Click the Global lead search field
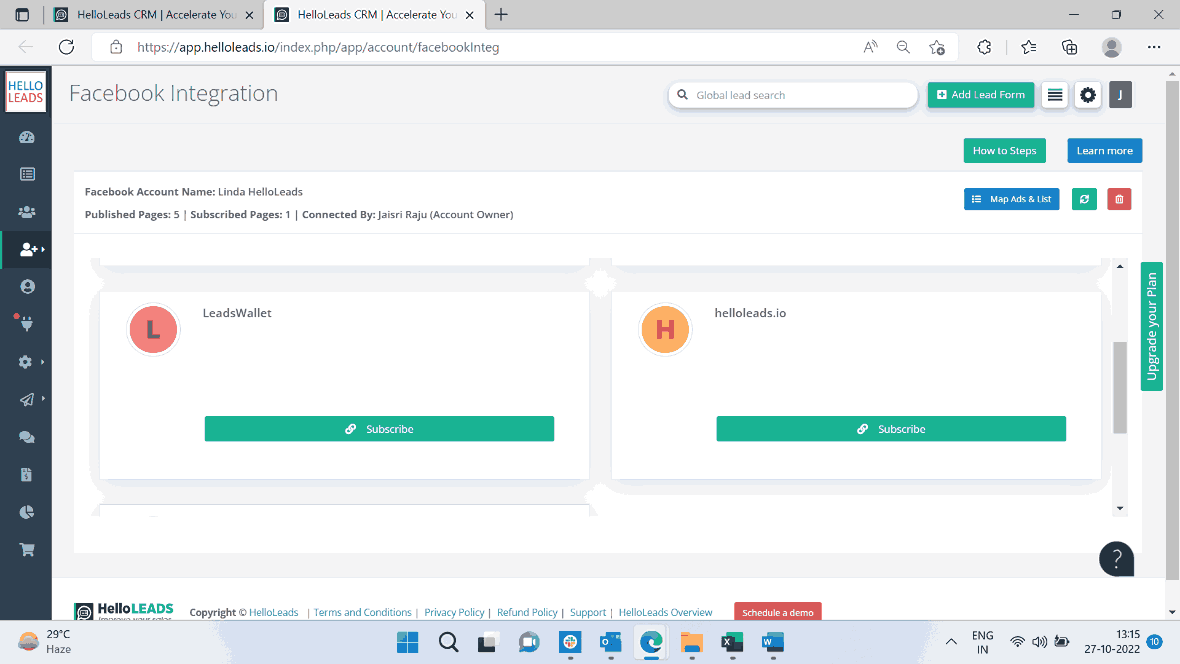 click(793, 95)
